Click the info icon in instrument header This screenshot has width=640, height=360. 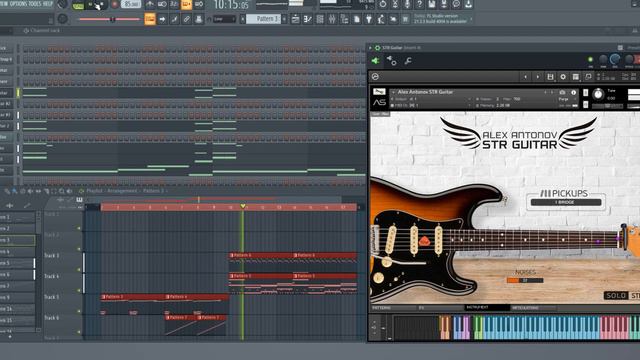573,93
